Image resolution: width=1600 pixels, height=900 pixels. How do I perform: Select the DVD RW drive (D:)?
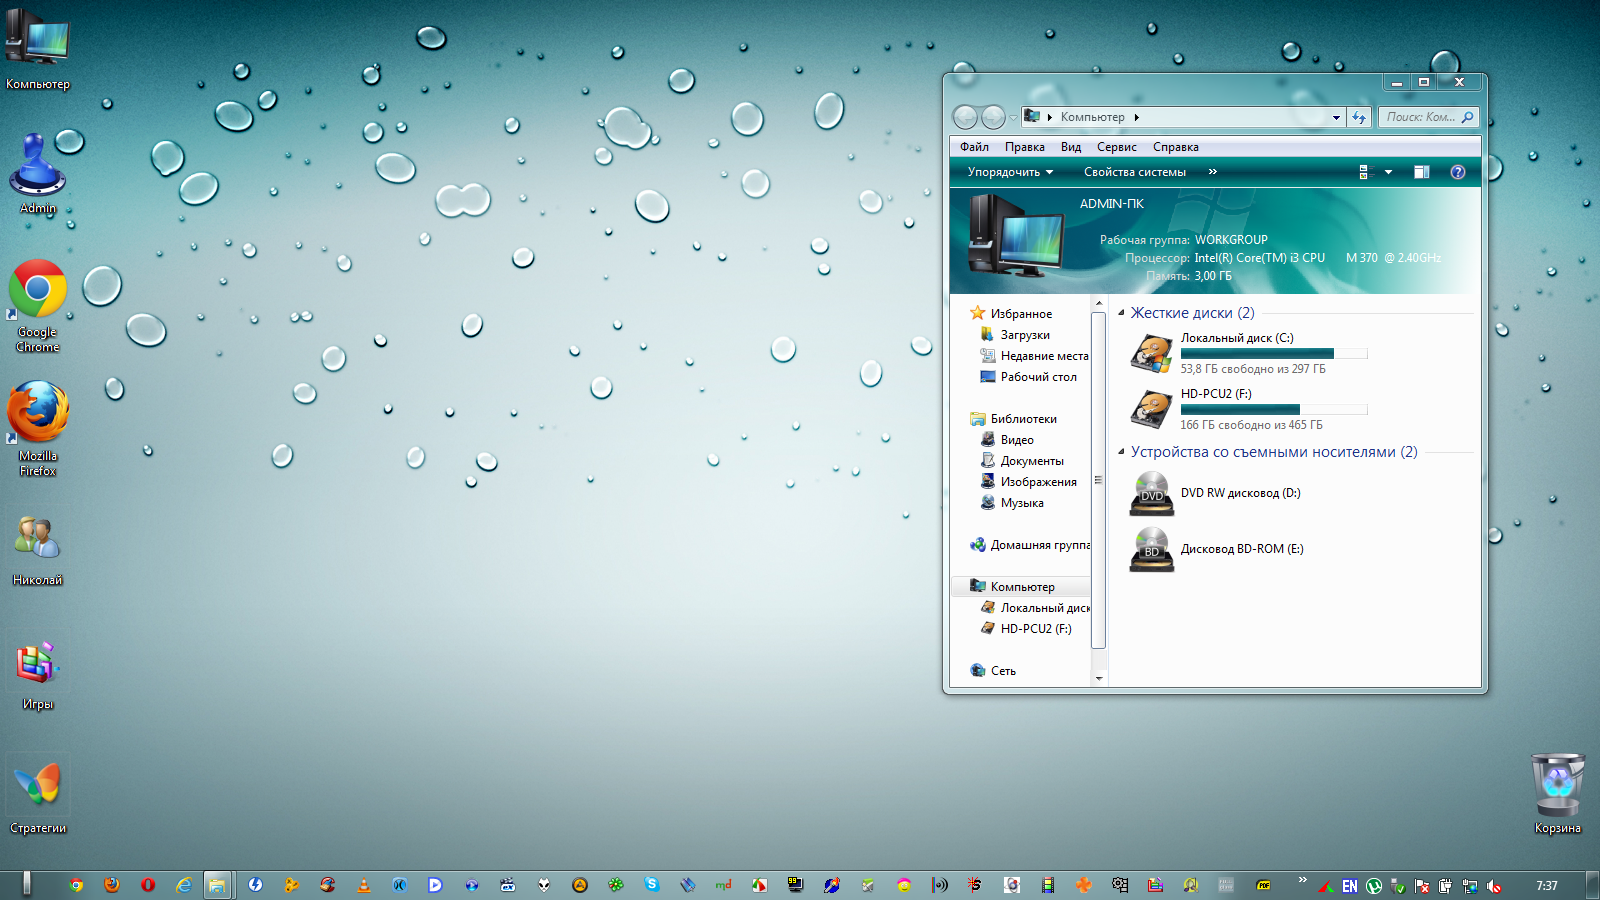coord(1240,493)
